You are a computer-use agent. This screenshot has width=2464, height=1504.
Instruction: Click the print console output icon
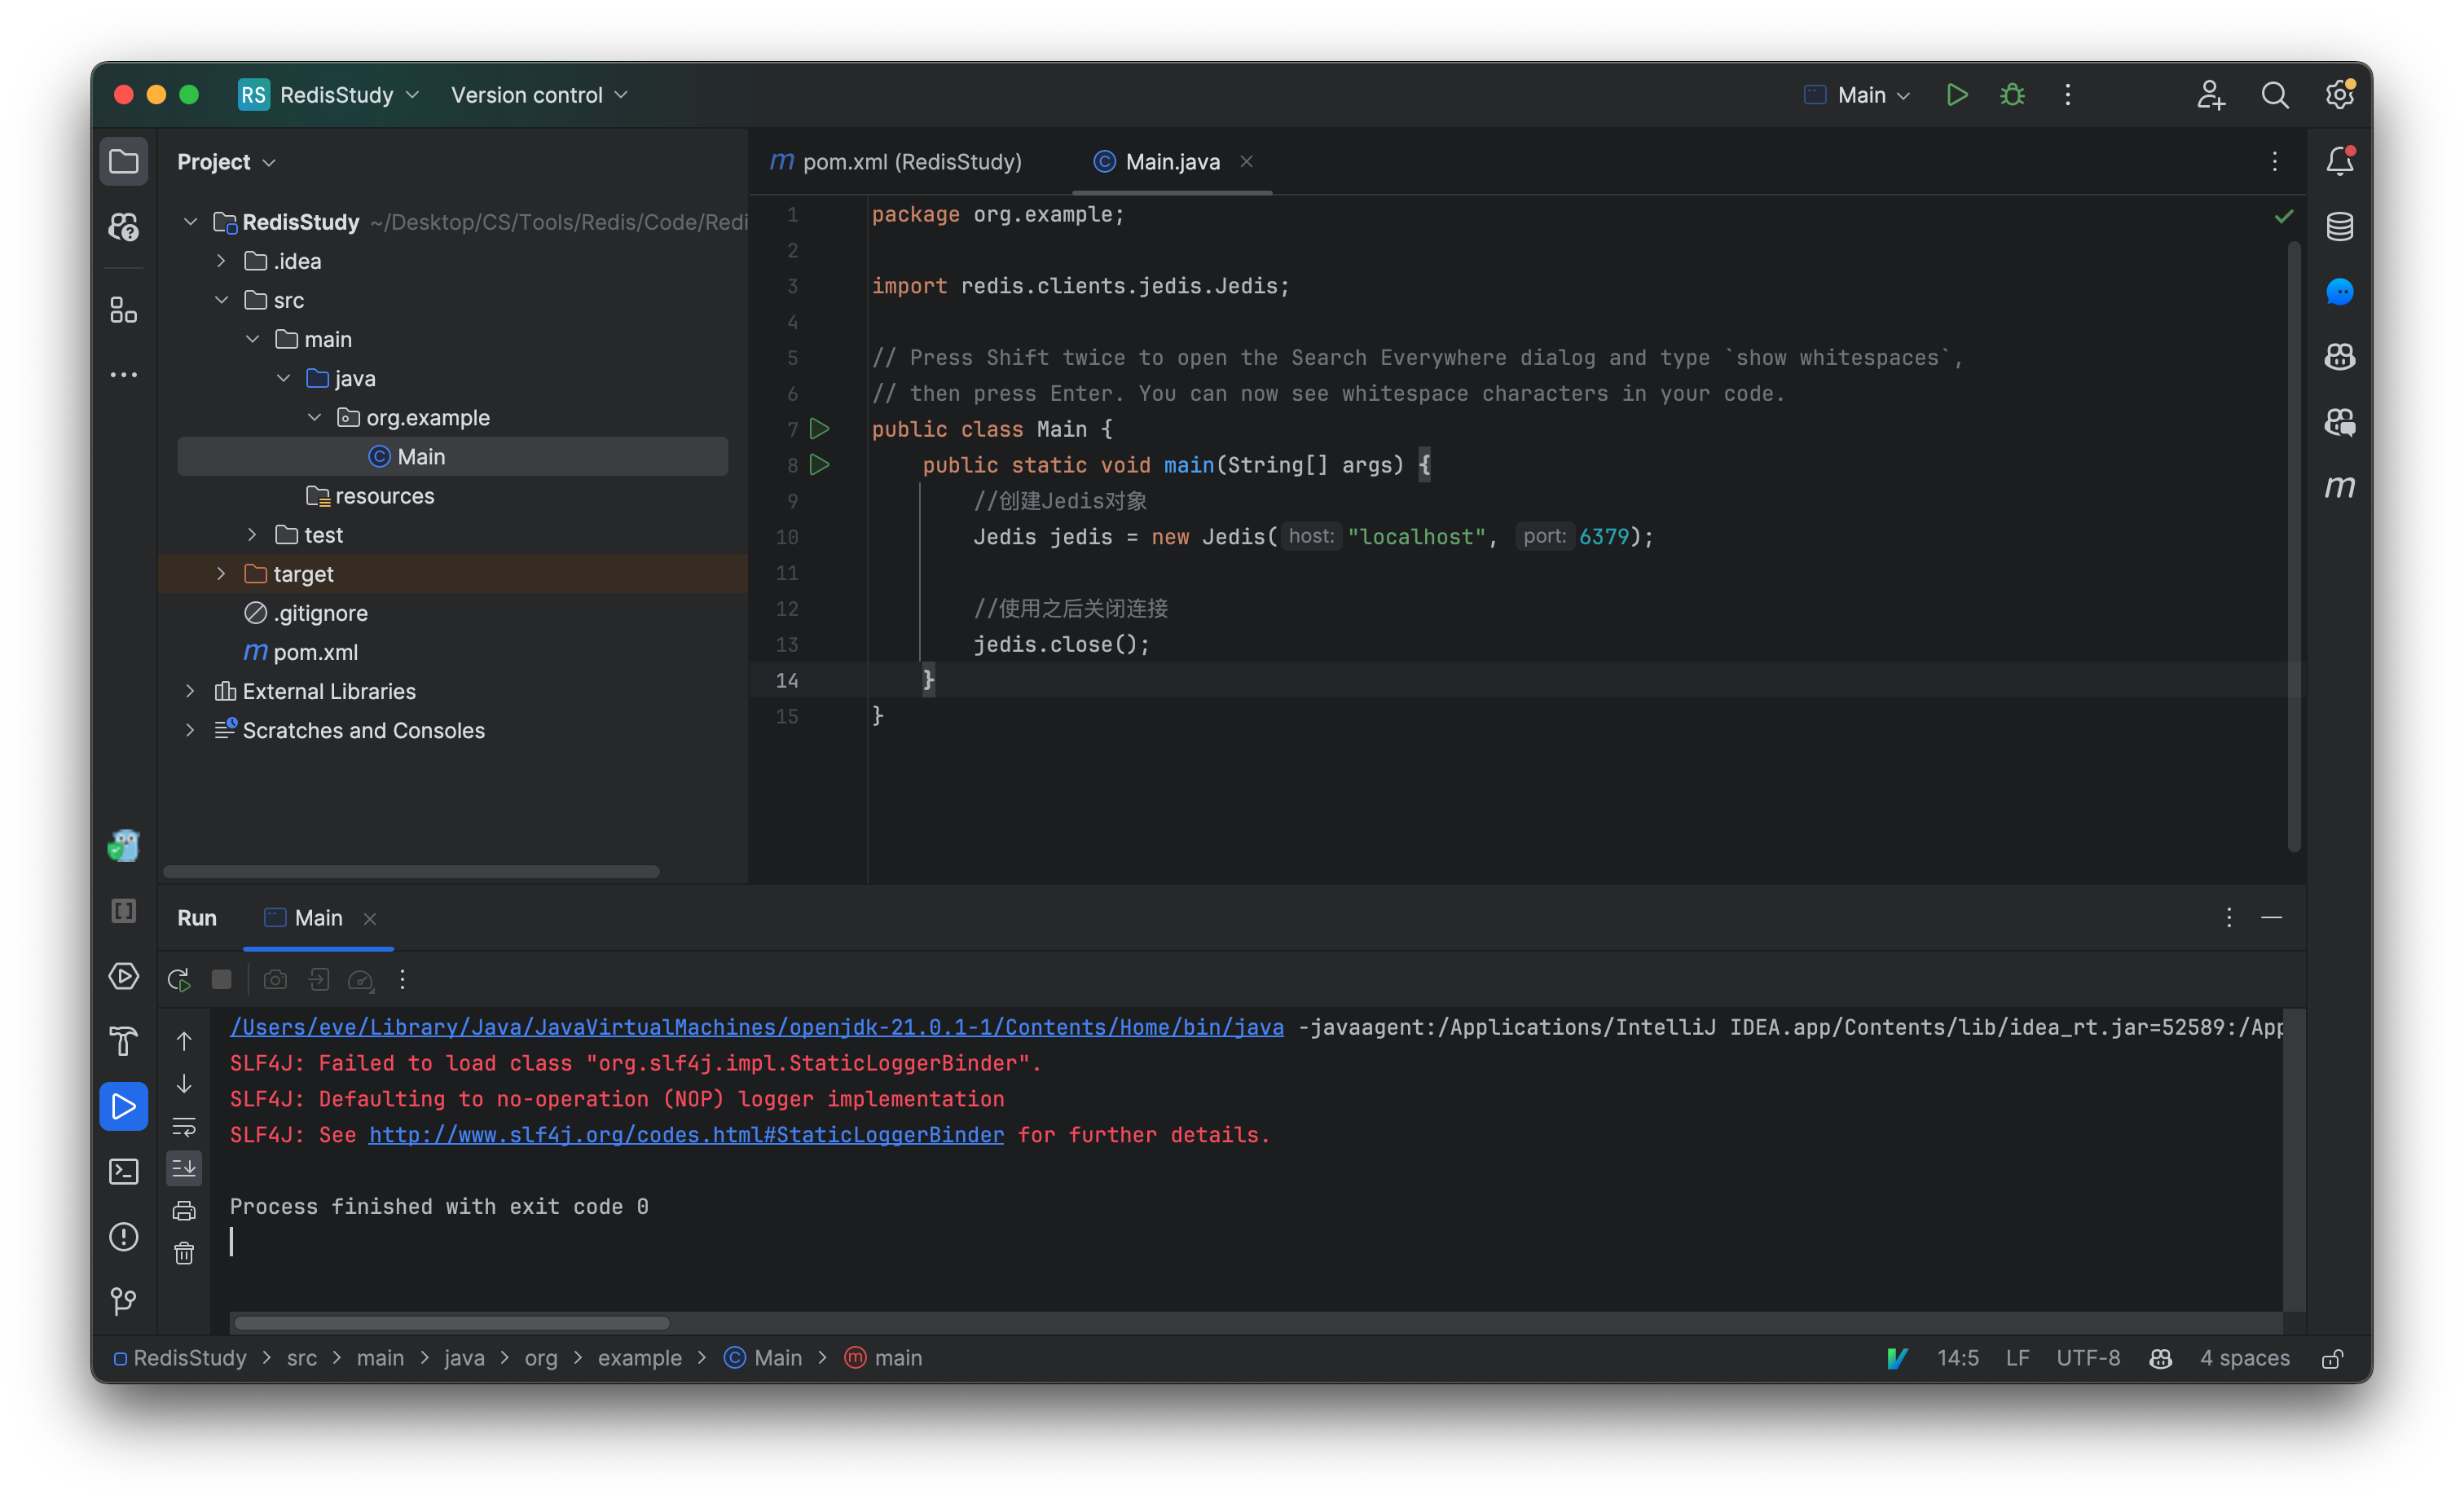[x=184, y=1211]
